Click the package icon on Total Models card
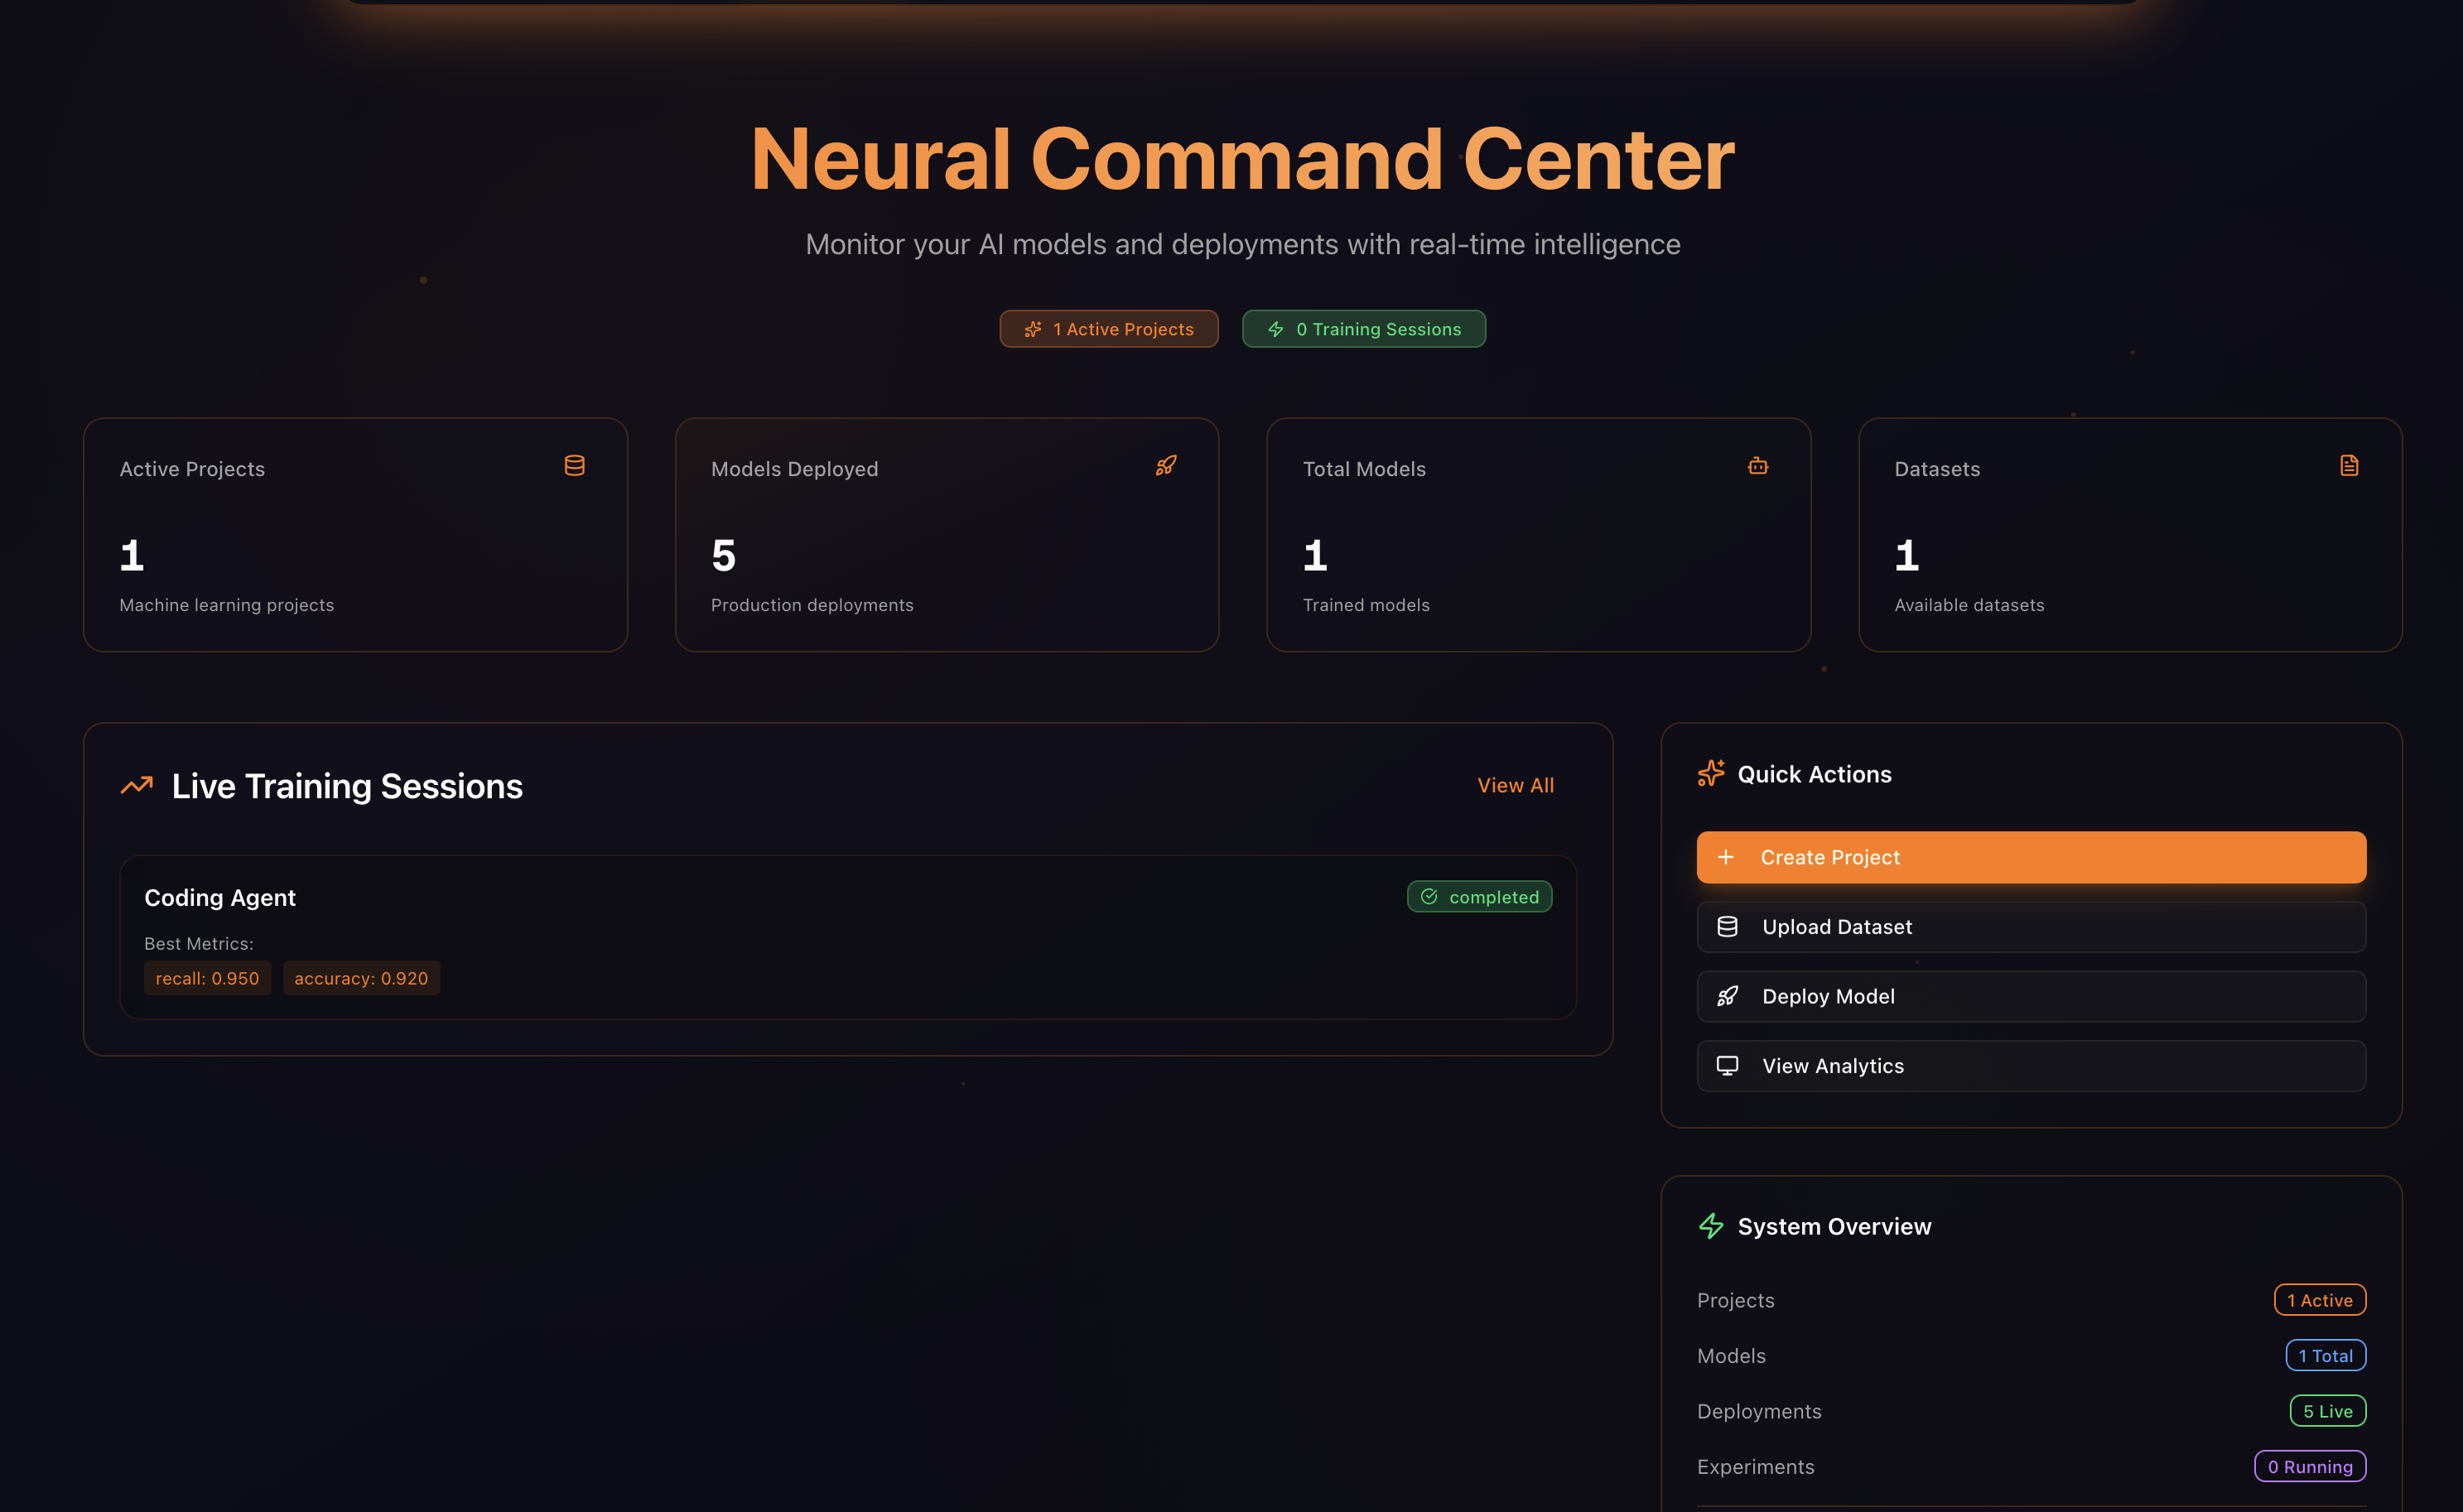2463x1512 pixels. pyautogui.click(x=1758, y=465)
